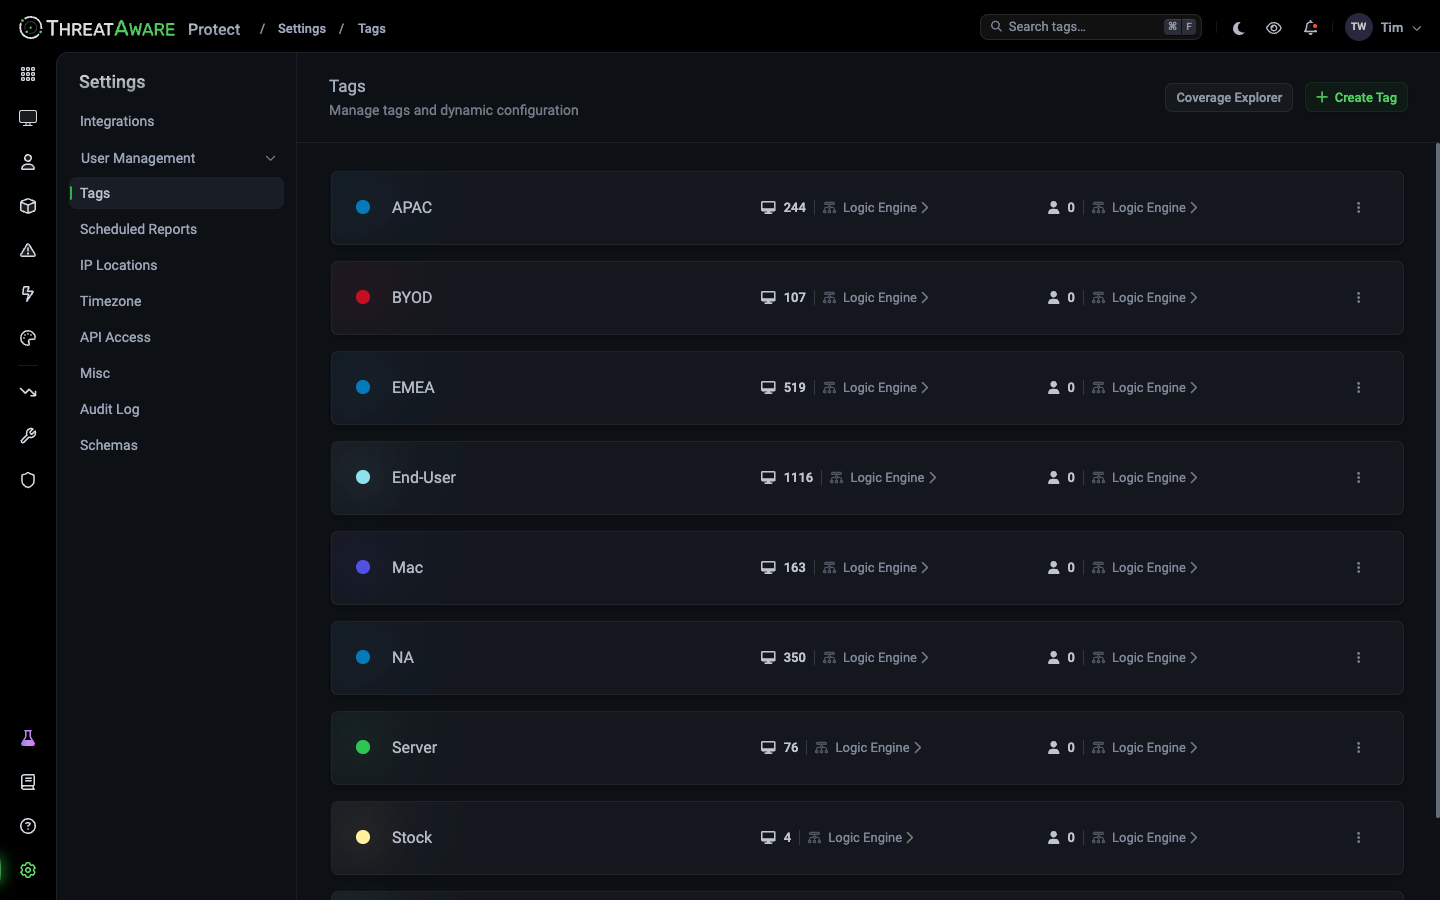
Task: Open the Tim user account dropdown
Action: tap(1384, 28)
